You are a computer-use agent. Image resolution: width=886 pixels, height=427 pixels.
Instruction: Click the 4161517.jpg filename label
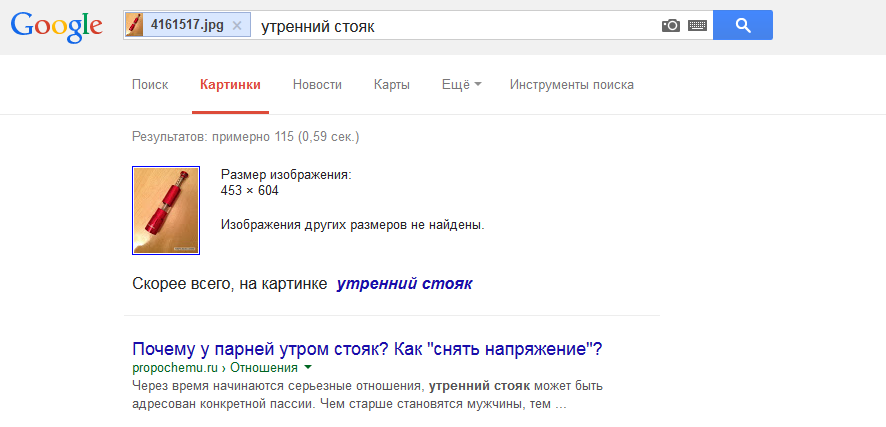186,26
